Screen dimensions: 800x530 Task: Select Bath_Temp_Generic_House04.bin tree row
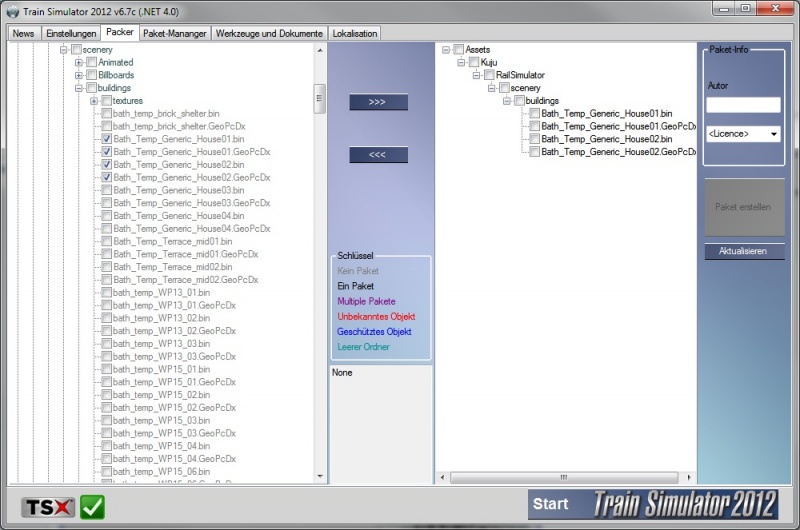179,216
